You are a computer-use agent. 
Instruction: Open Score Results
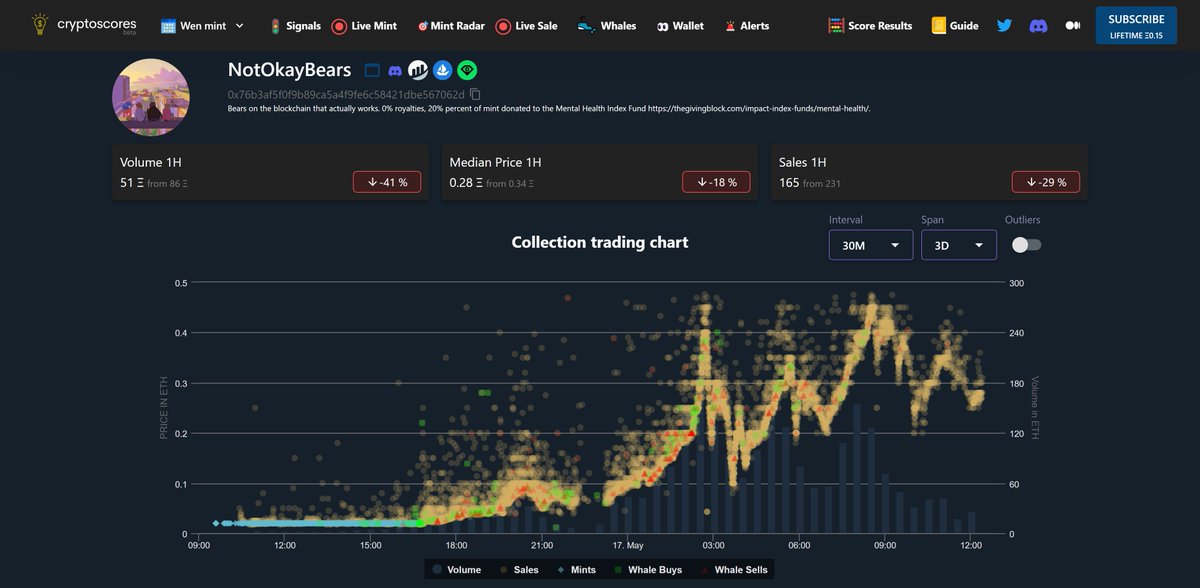coord(870,26)
